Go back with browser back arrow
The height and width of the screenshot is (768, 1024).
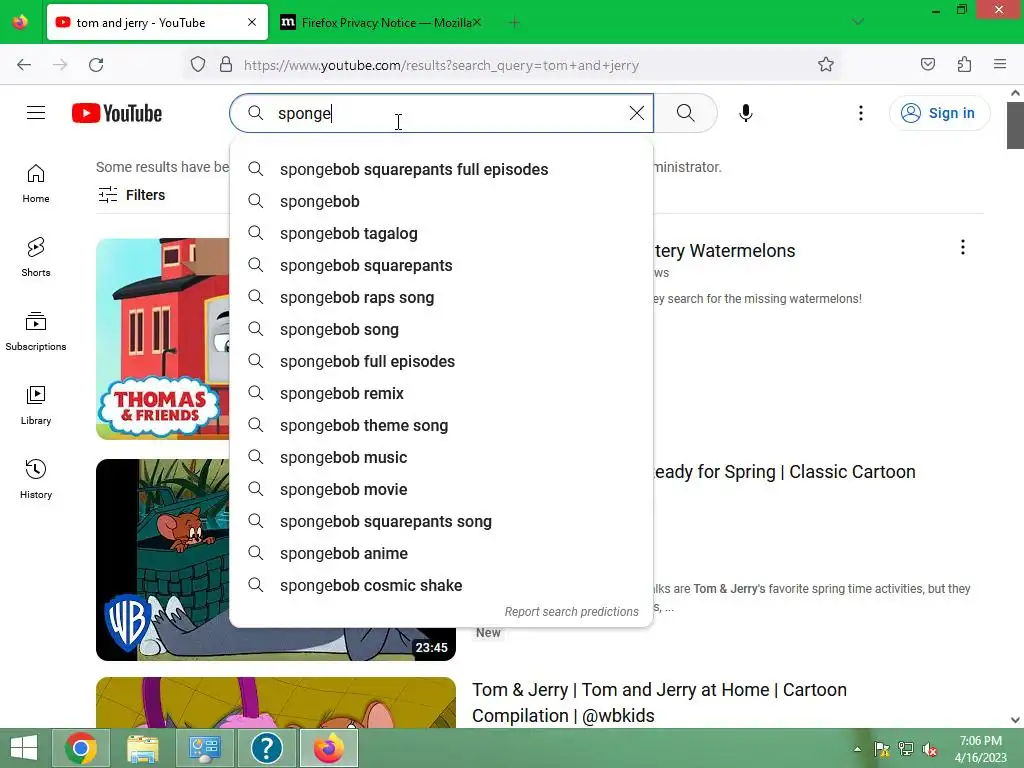[24, 65]
